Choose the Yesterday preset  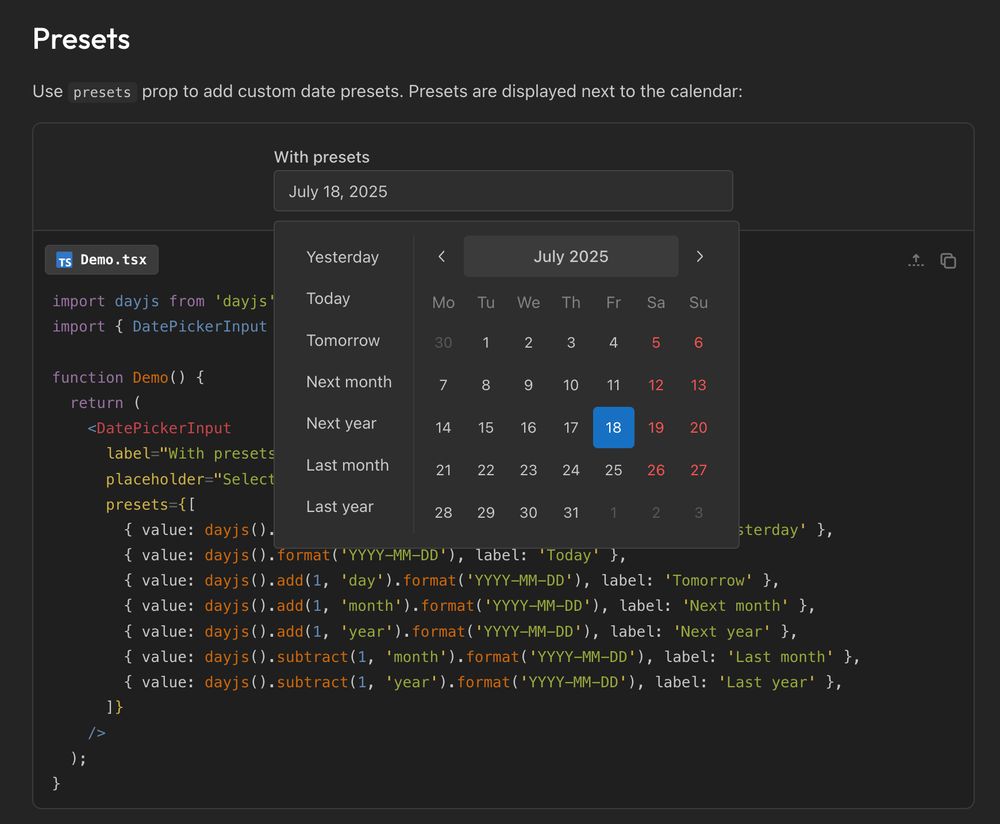click(342, 257)
